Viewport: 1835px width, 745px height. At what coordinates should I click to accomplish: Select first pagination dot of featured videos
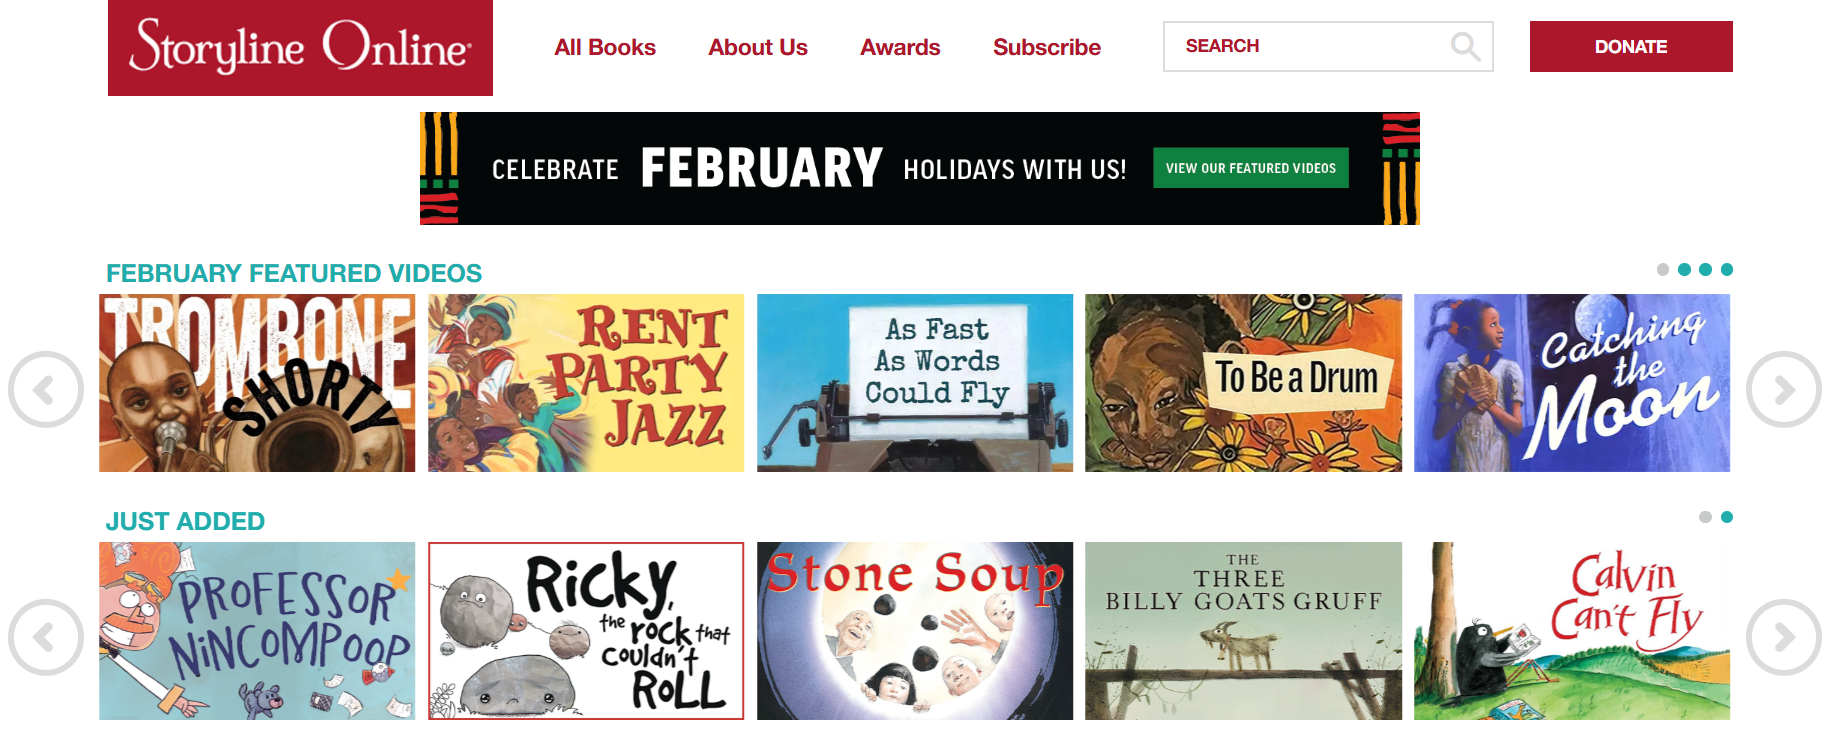[x=1663, y=270]
